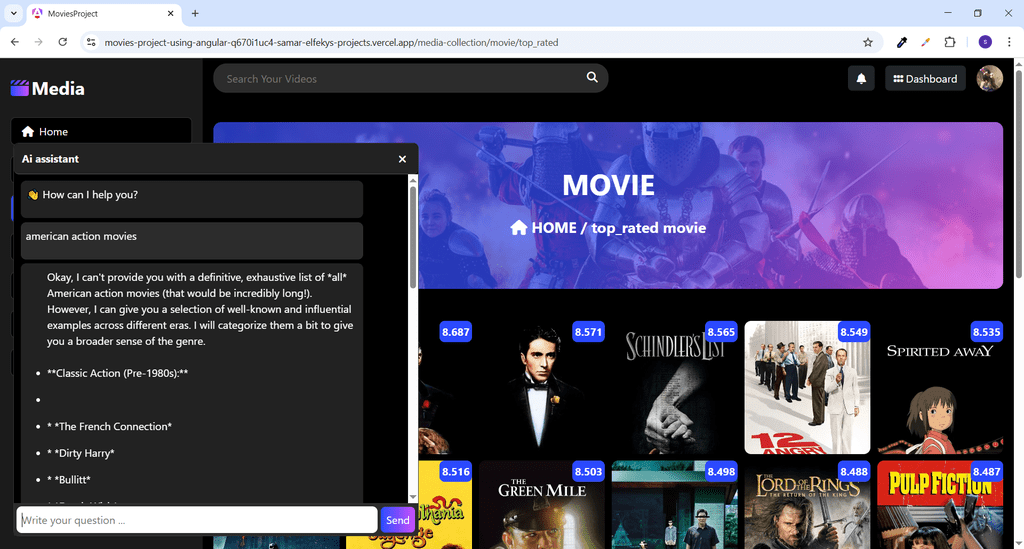1024x549 pixels.
Task: Click the HOME breadcrumb link
Action: (554, 228)
